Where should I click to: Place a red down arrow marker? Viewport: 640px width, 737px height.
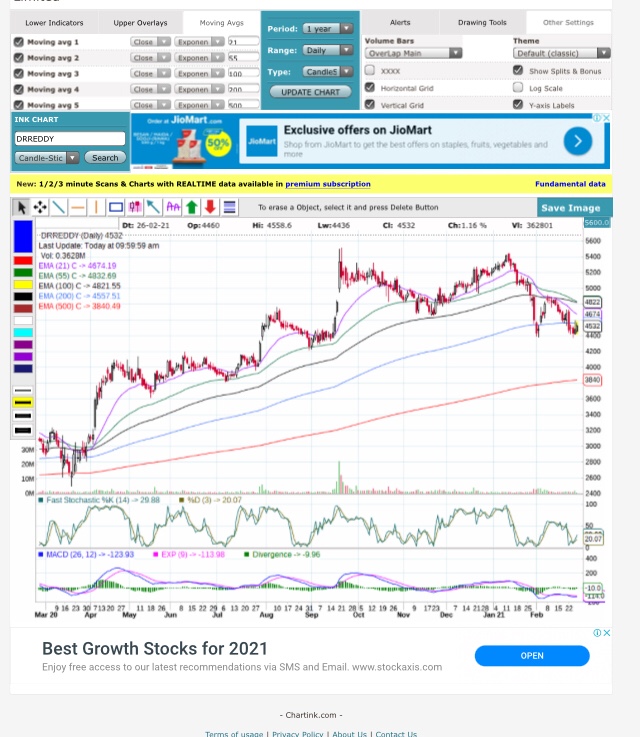(210, 207)
